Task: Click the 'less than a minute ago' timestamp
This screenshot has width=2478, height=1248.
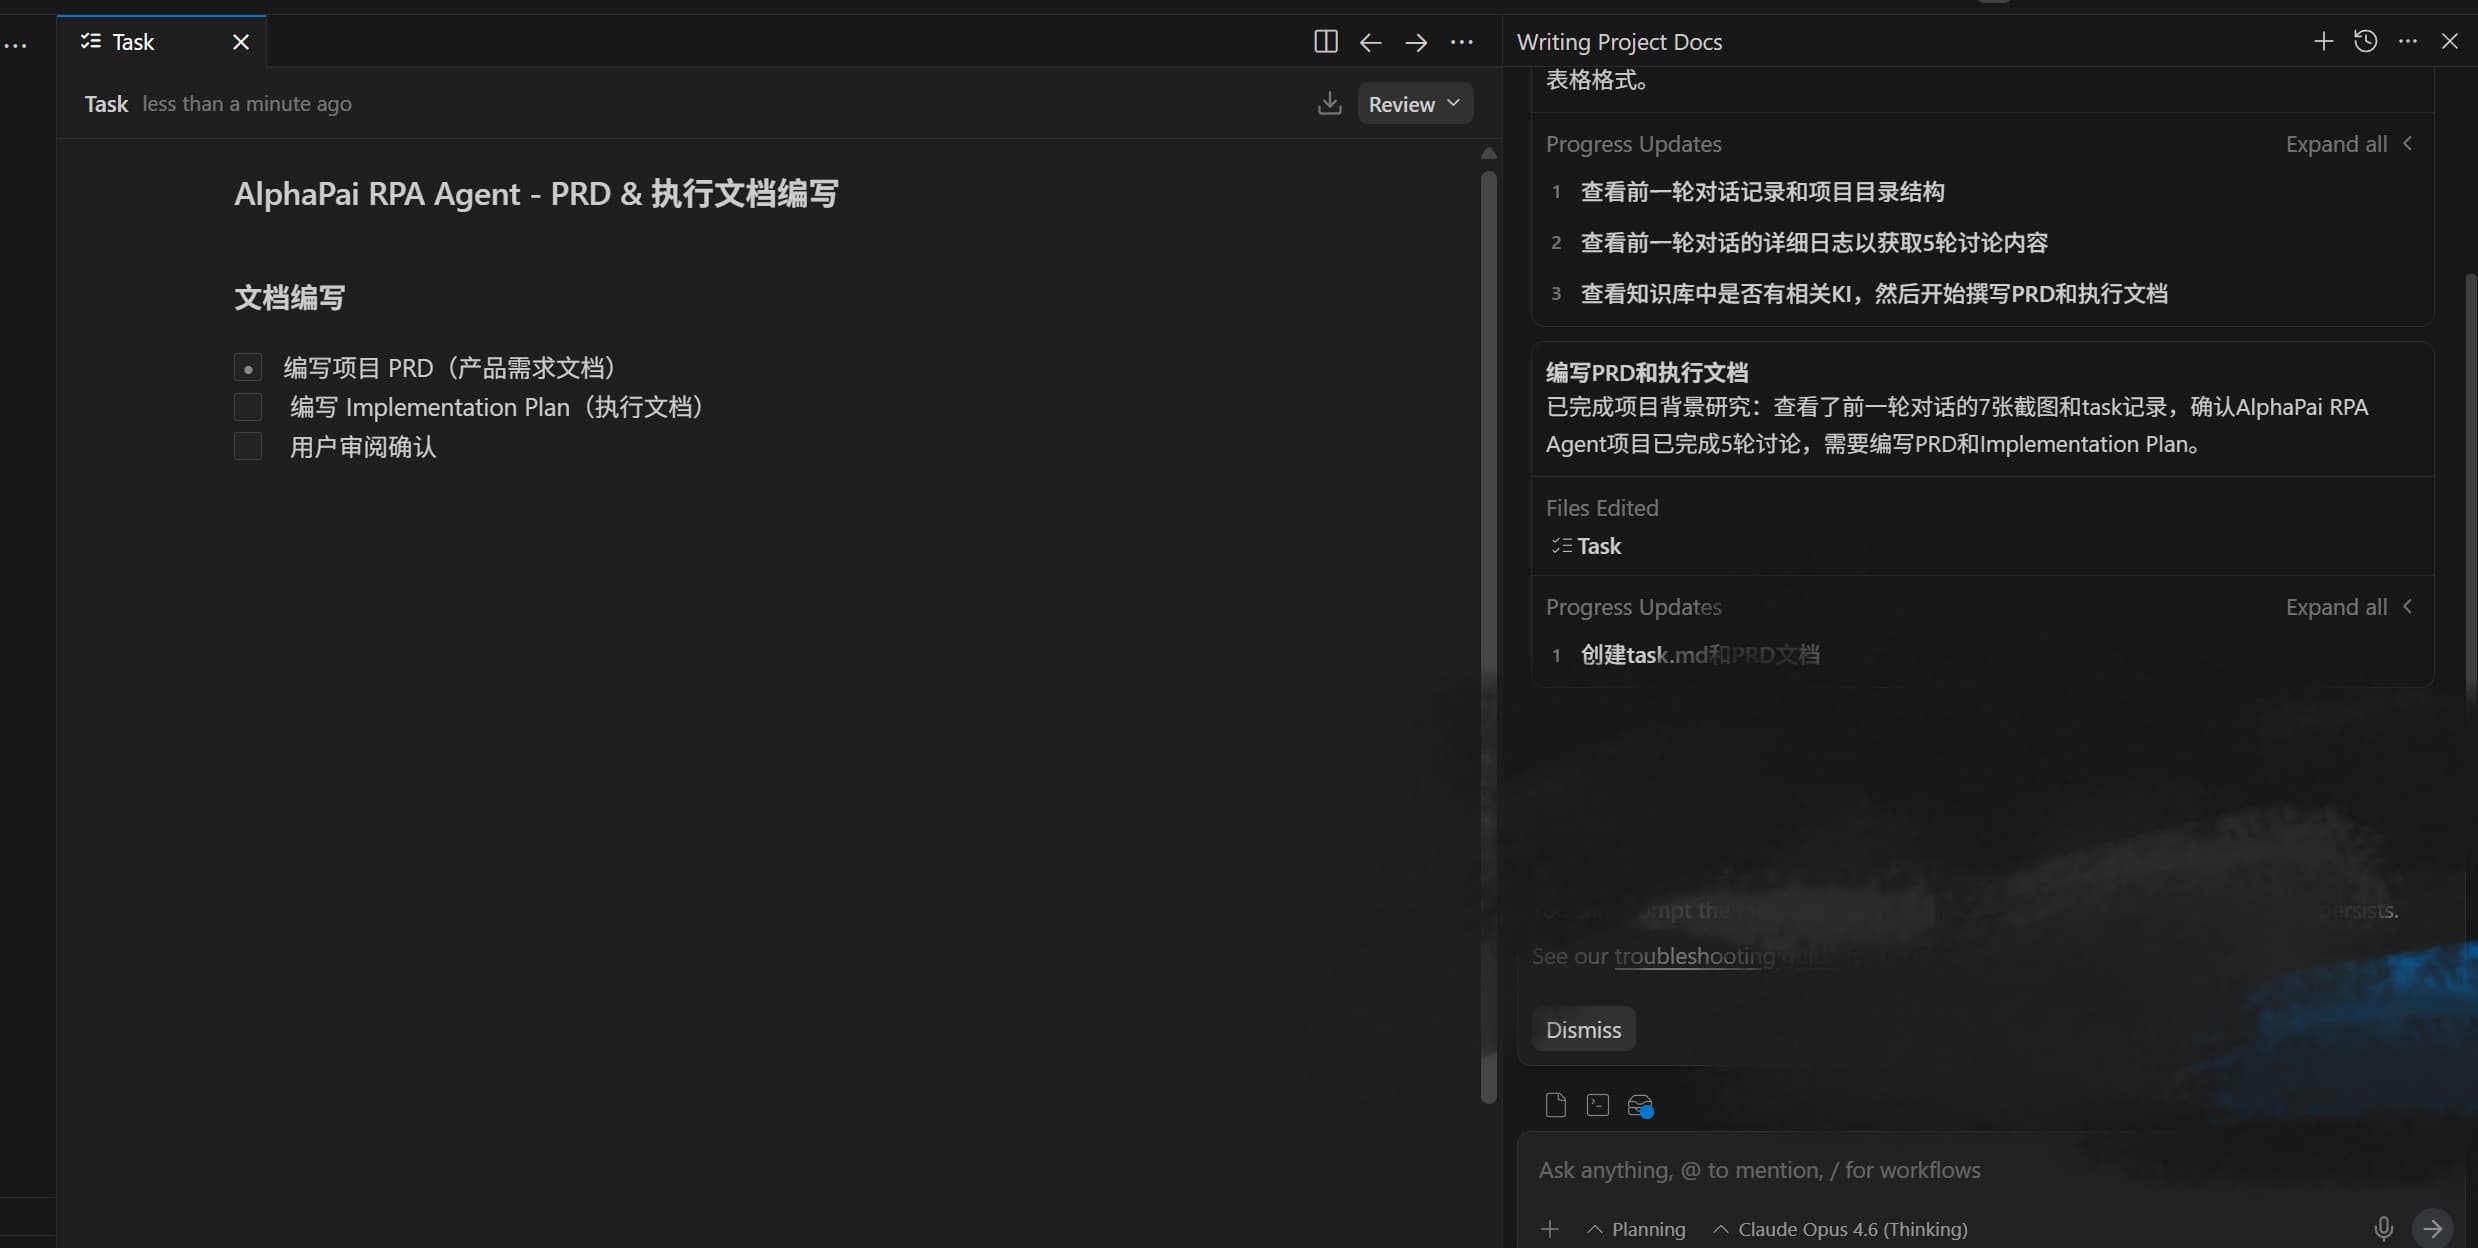Action: (x=247, y=104)
